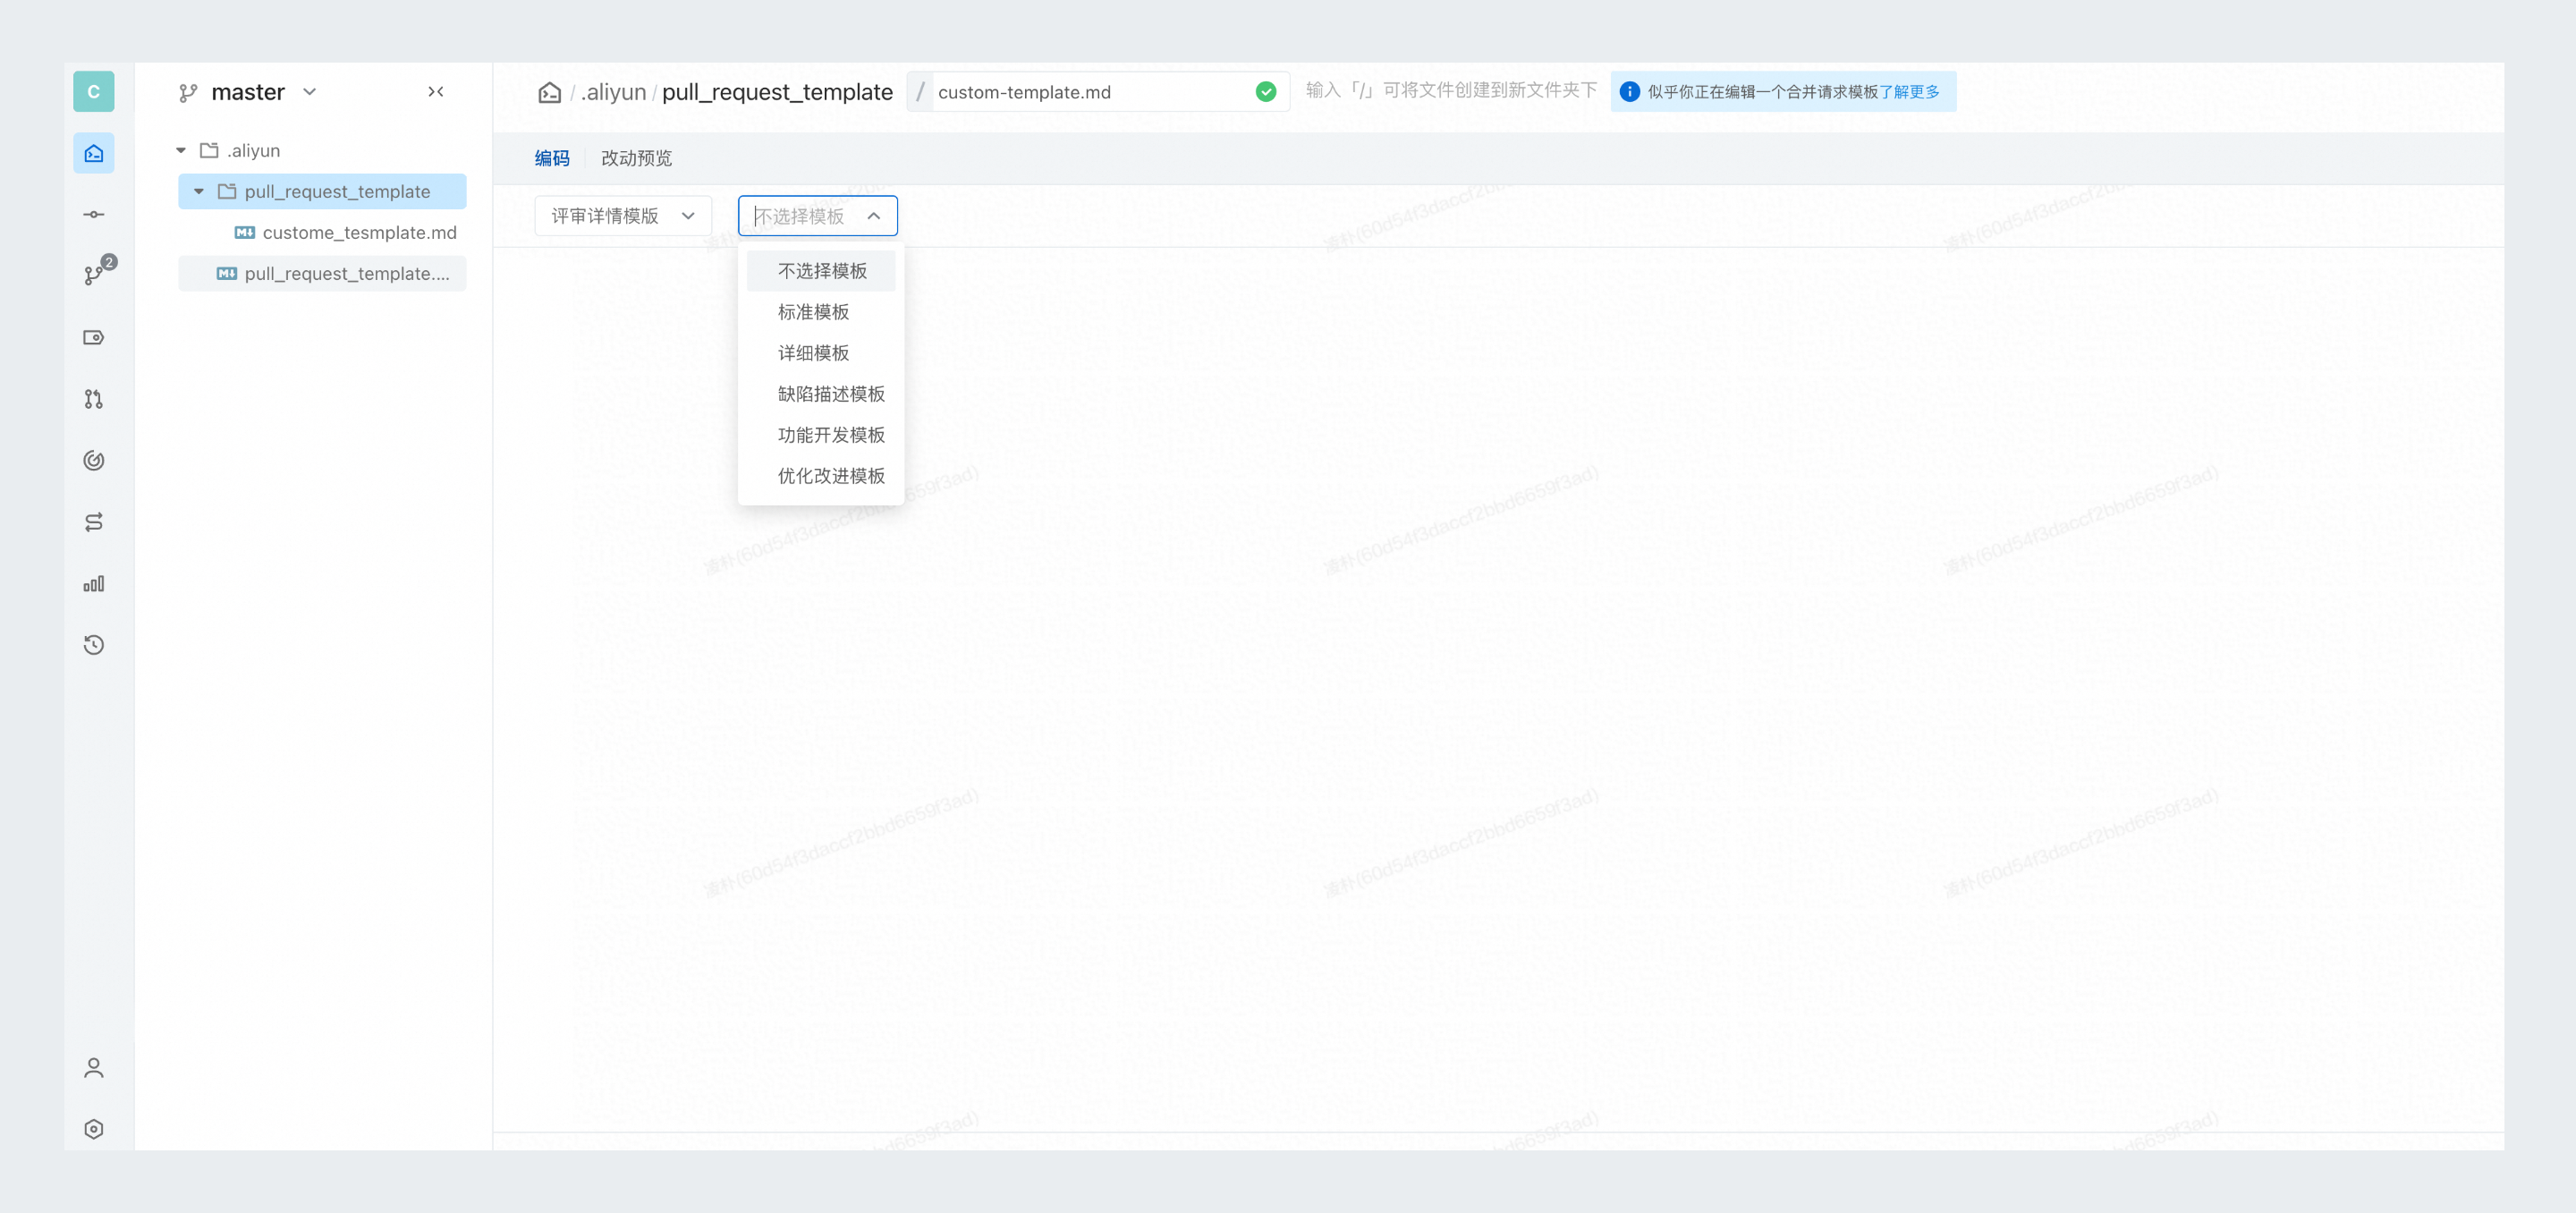Open the security scan radar icon
2576x1213 pixels.
tap(94, 460)
